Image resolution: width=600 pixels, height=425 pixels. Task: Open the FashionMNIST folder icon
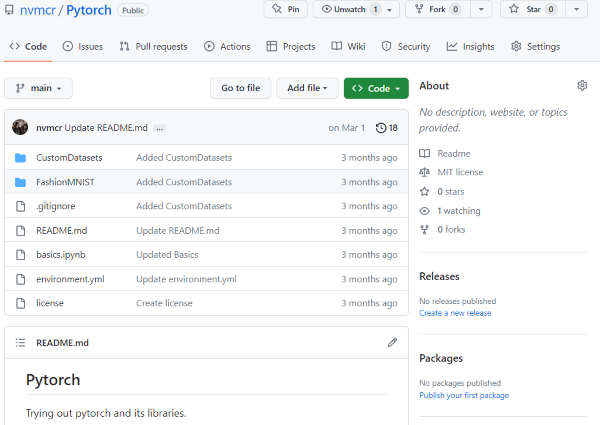20,182
